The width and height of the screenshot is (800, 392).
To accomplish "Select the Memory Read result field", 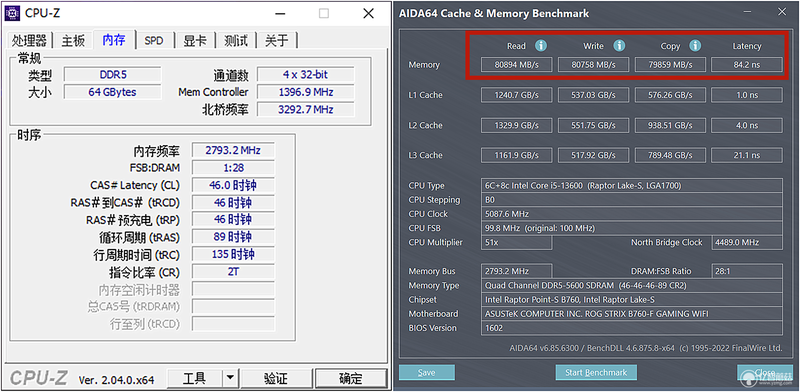I will pyautogui.click(x=516, y=65).
